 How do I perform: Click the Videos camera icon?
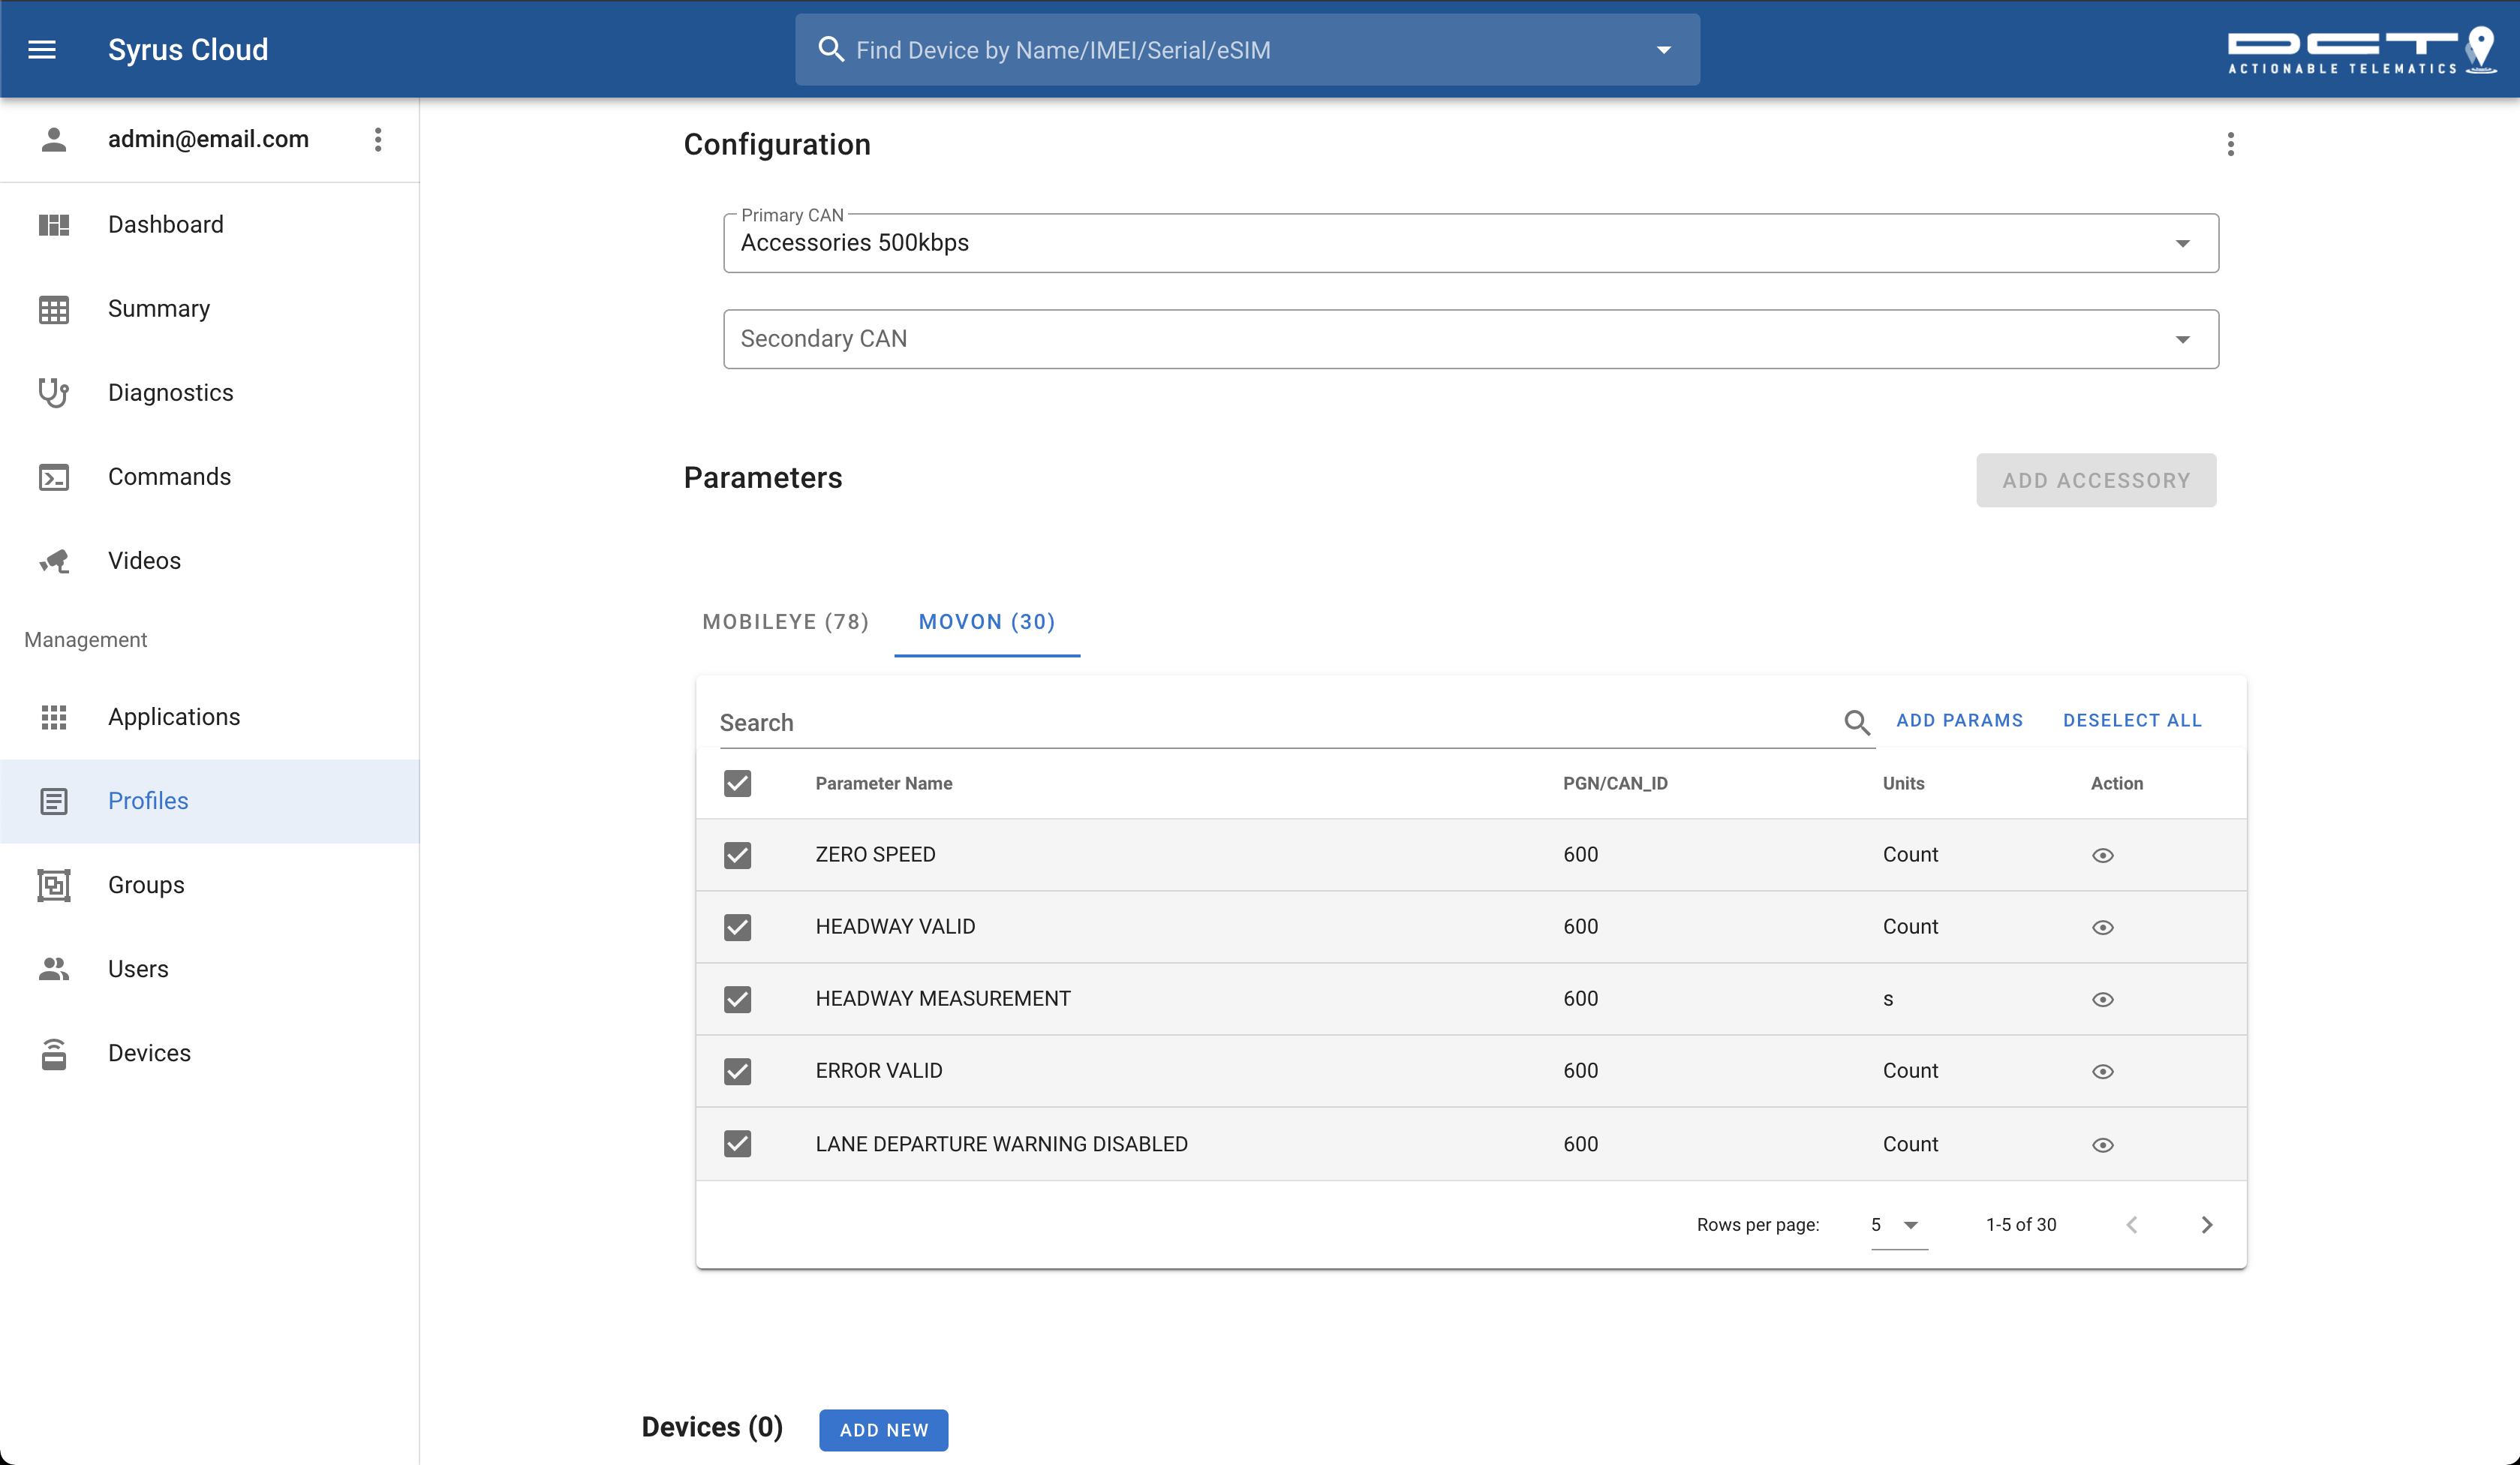(54, 561)
